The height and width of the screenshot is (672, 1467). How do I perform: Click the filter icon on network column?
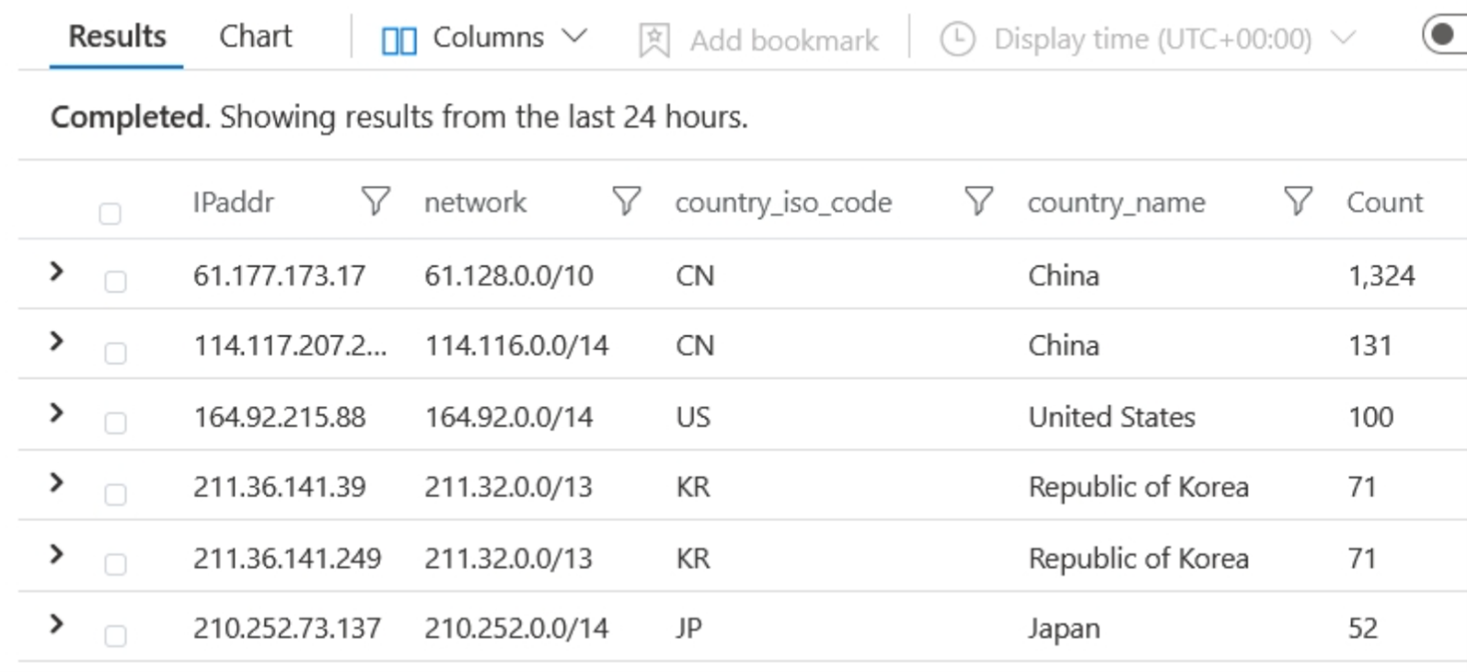626,203
